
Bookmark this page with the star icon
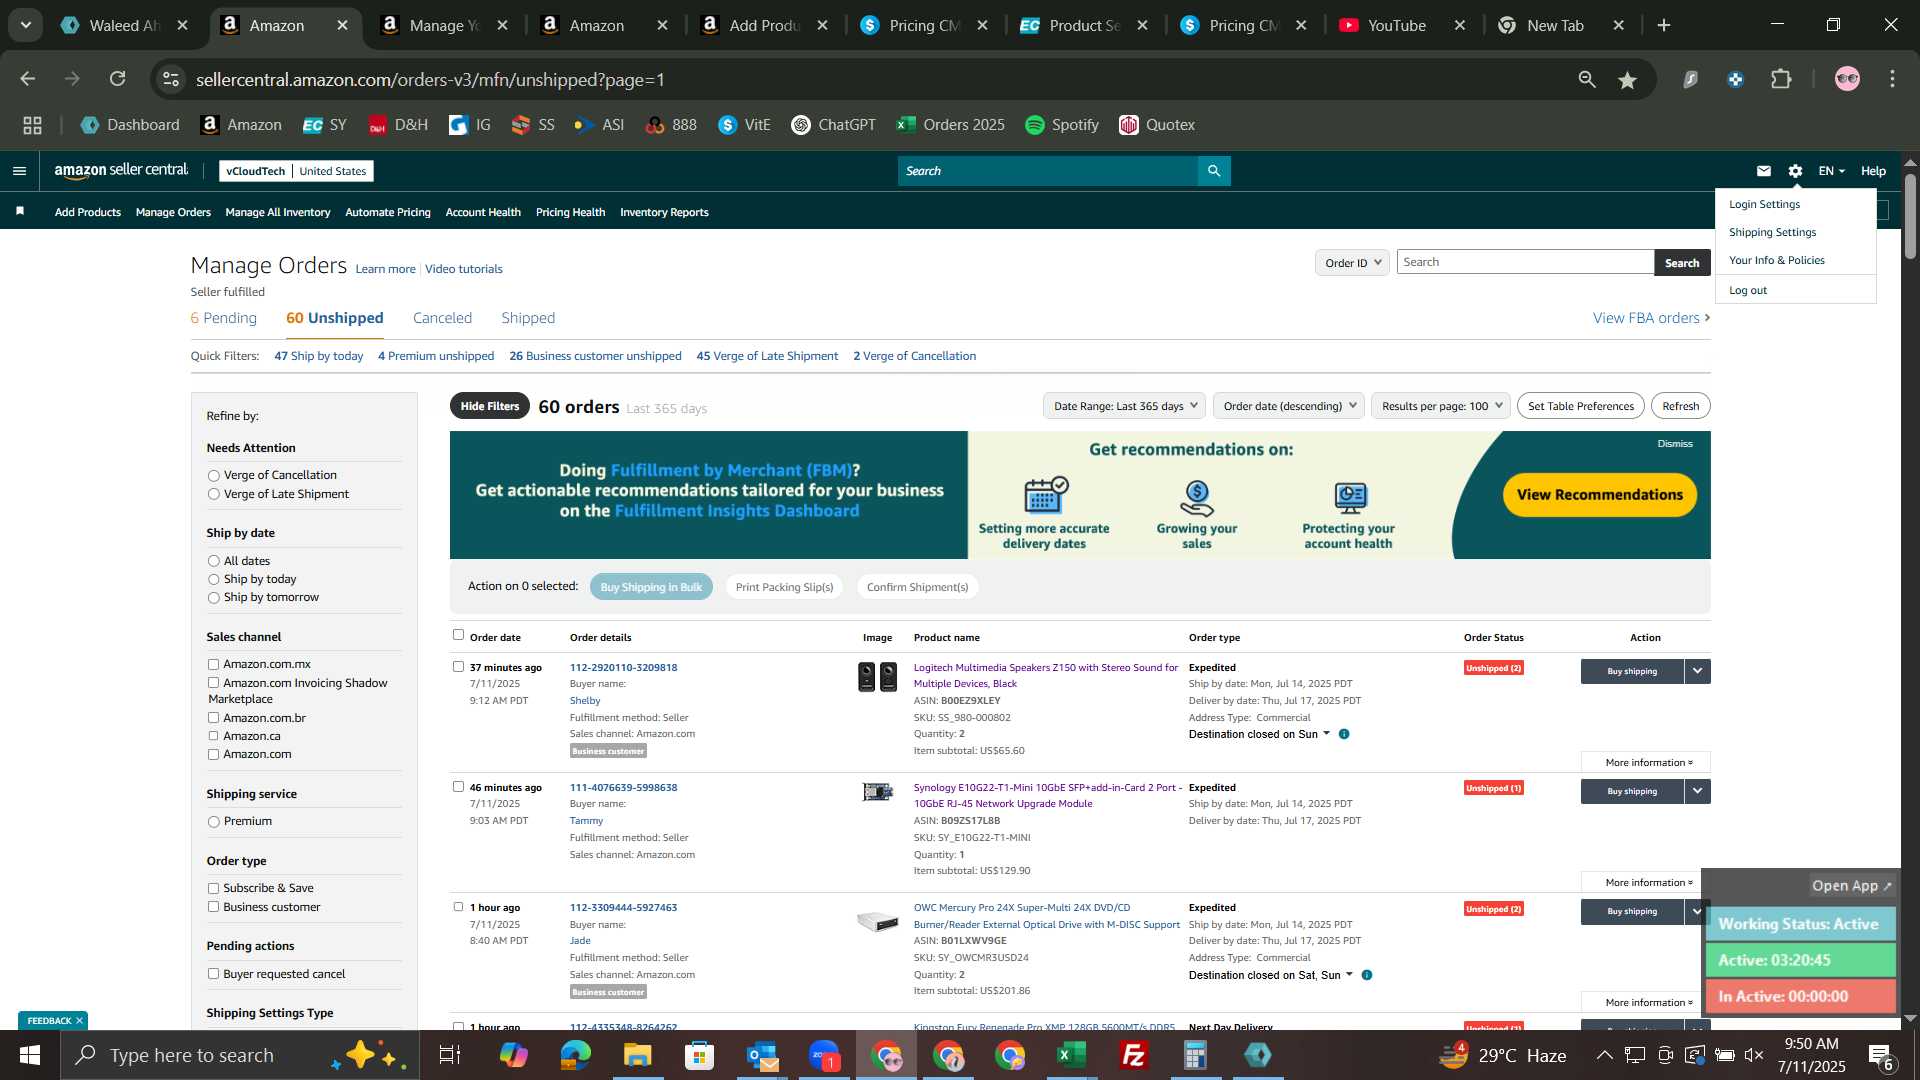pos(1628,80)
